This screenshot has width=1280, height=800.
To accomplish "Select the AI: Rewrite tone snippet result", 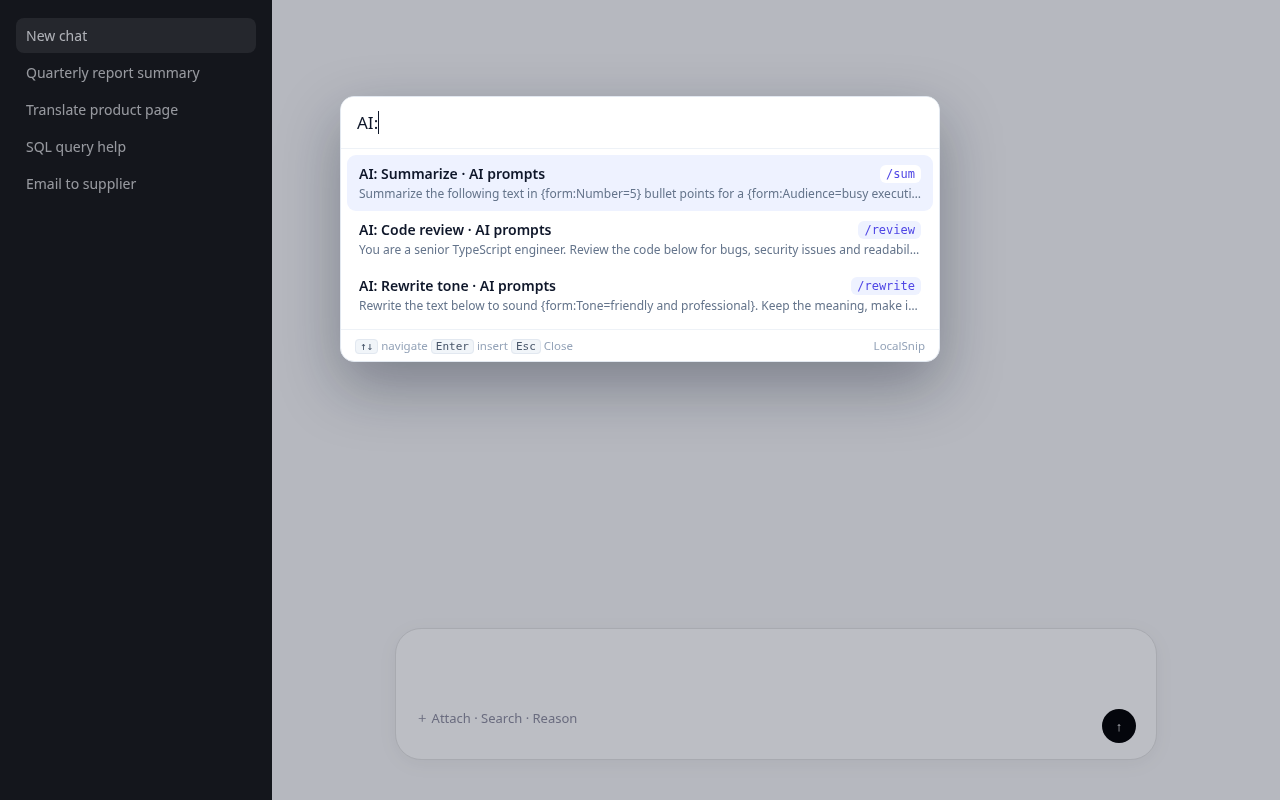I will coord(640,295).
